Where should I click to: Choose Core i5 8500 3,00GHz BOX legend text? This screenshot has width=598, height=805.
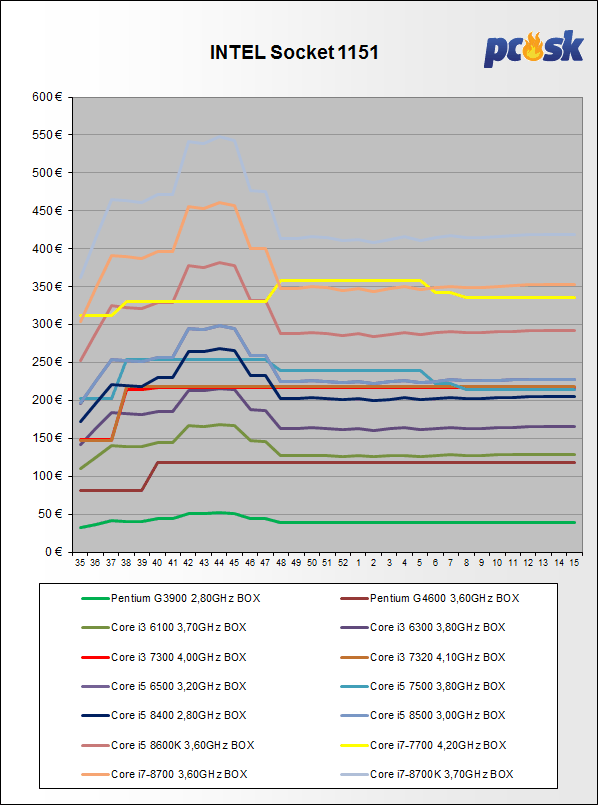(438, 715)
